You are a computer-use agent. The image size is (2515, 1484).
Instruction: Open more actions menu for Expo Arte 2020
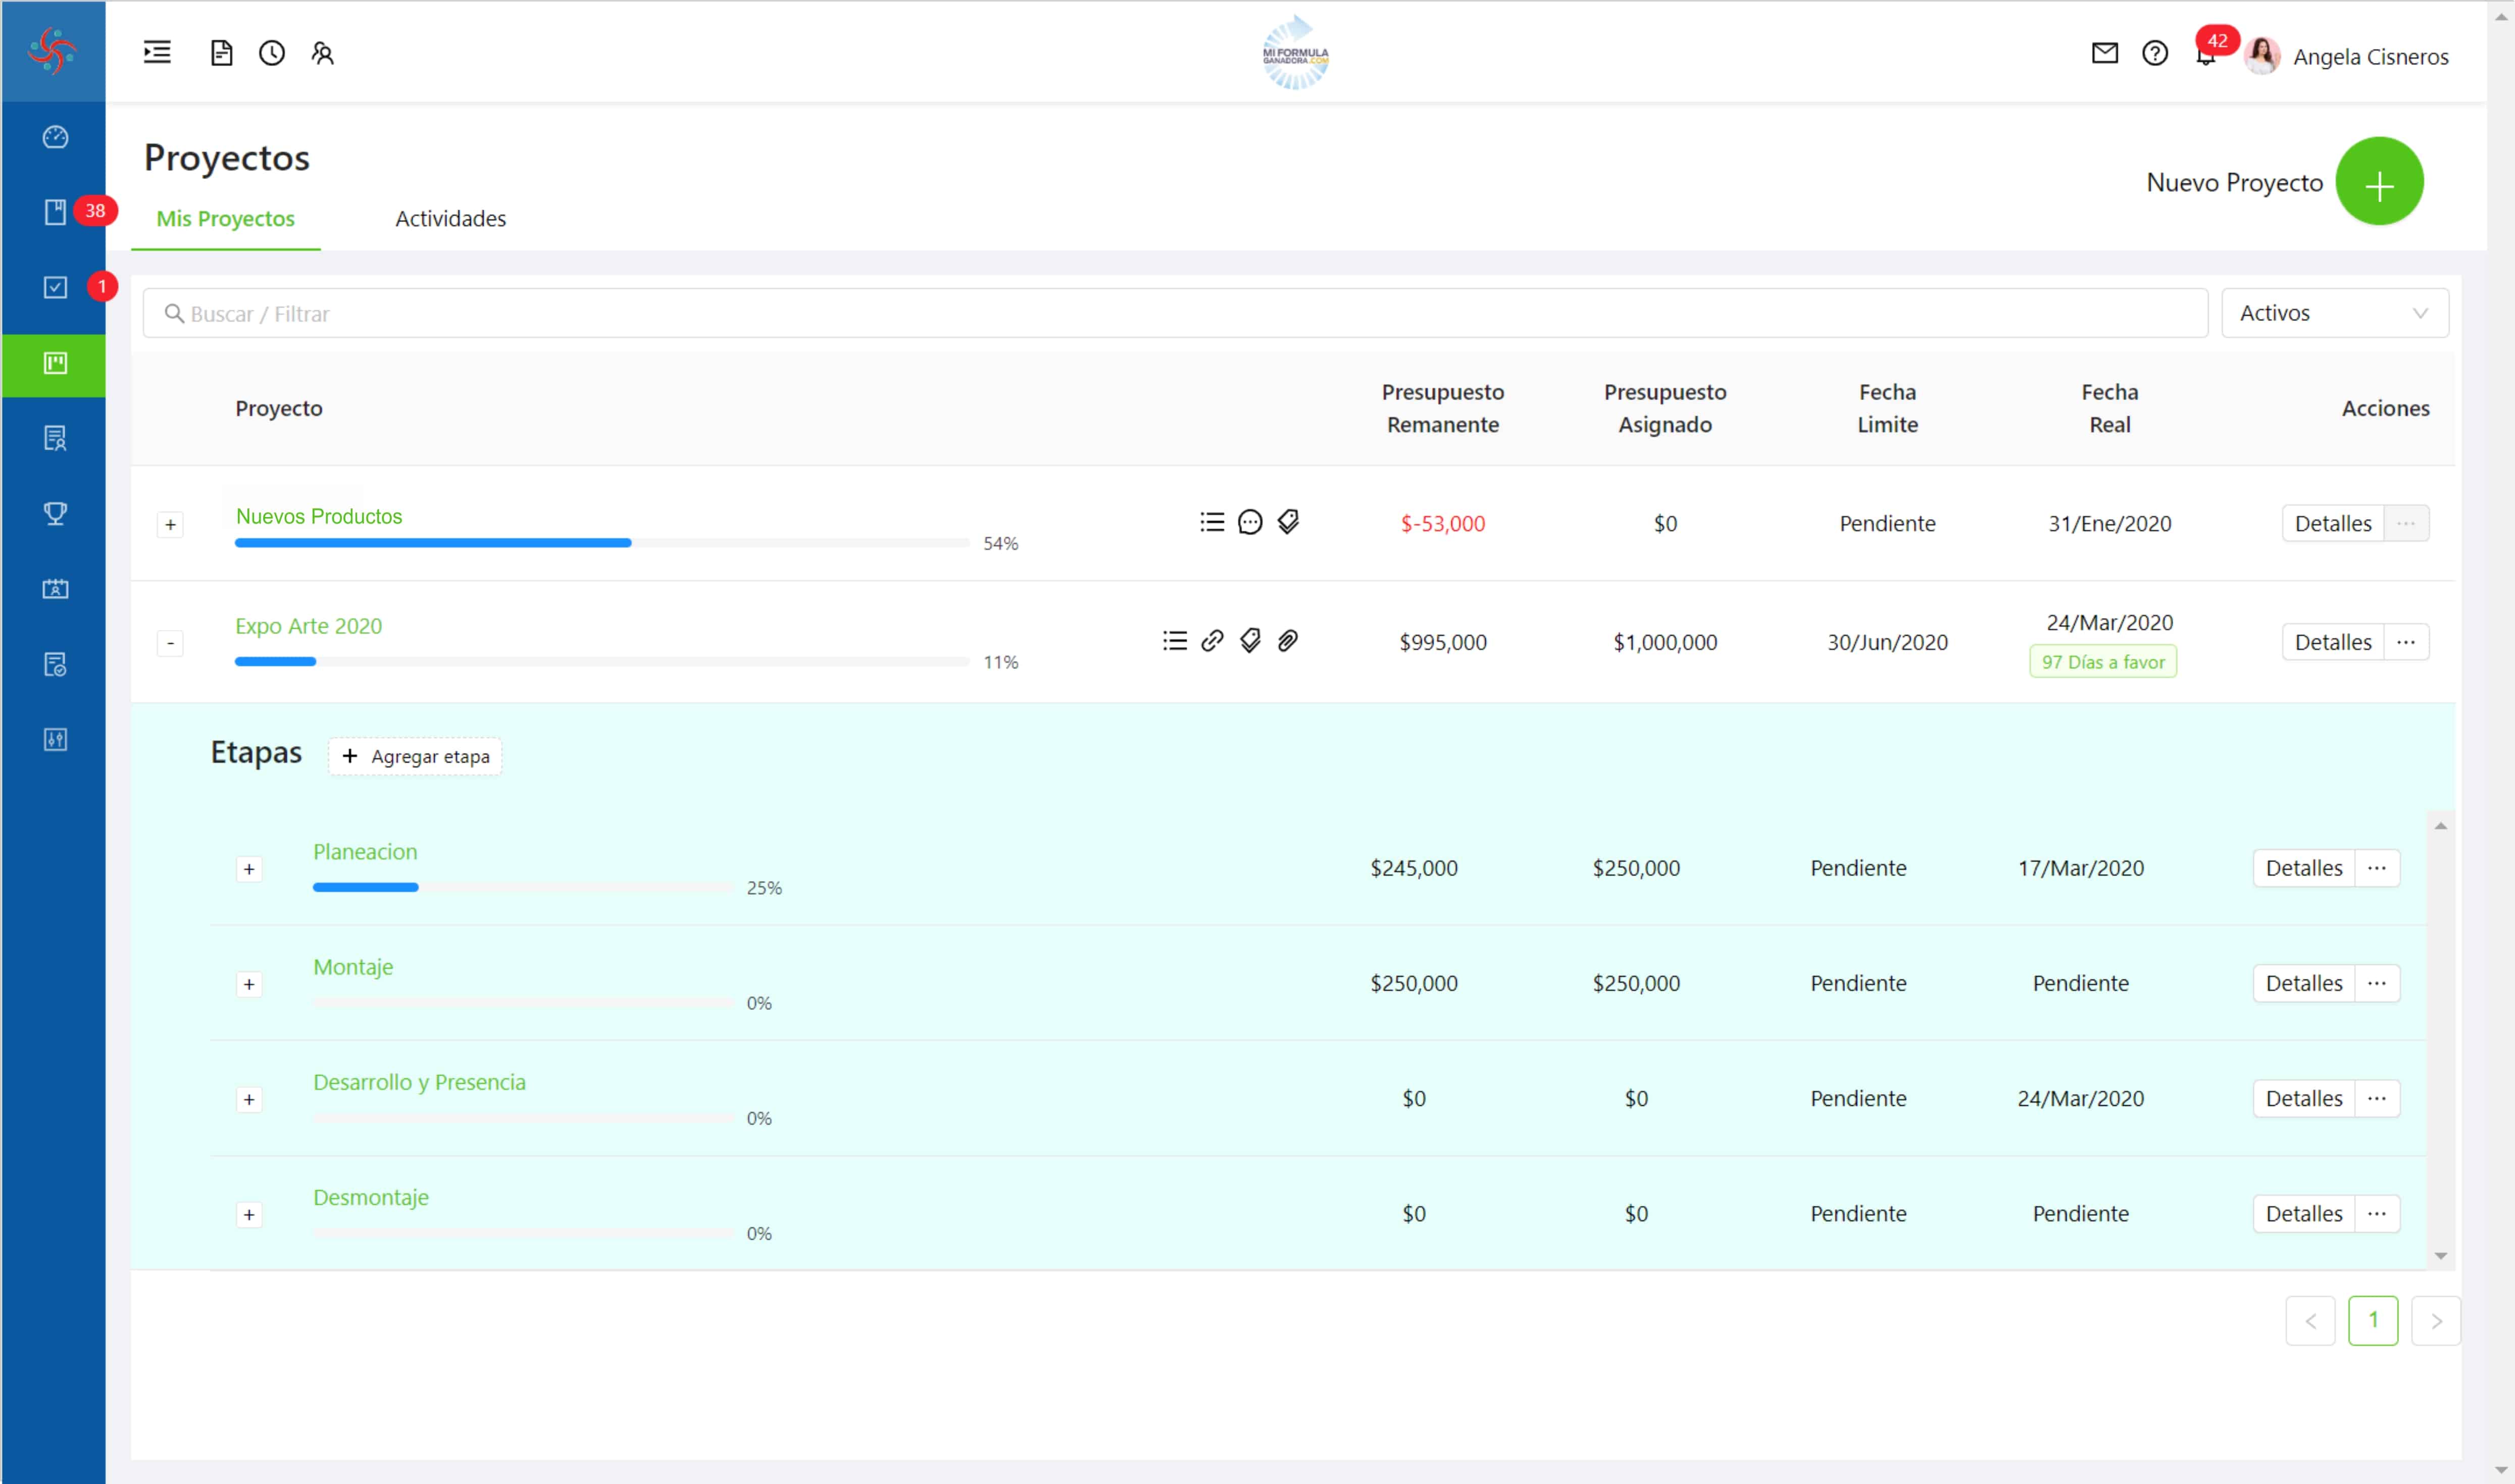click(2406, 642)
